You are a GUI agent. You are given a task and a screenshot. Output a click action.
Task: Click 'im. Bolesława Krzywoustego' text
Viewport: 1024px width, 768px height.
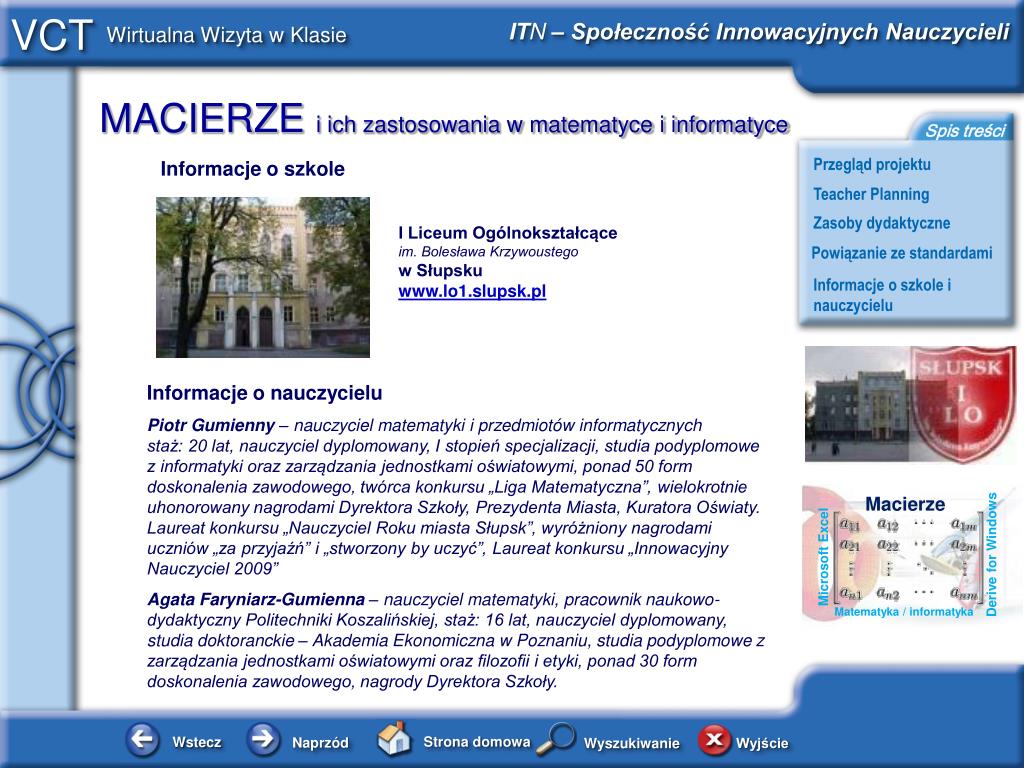pos(488,251)
